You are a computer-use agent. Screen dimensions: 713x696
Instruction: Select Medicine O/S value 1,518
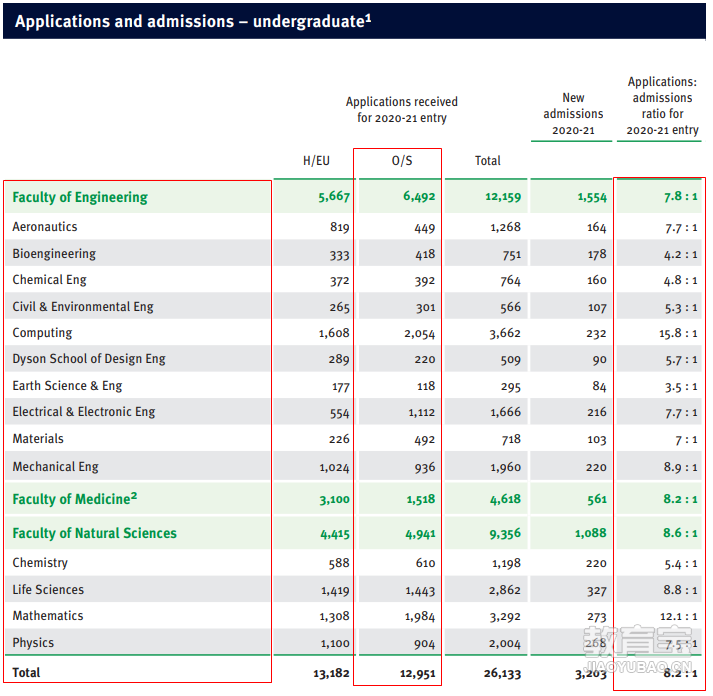[x=421, y=500]
